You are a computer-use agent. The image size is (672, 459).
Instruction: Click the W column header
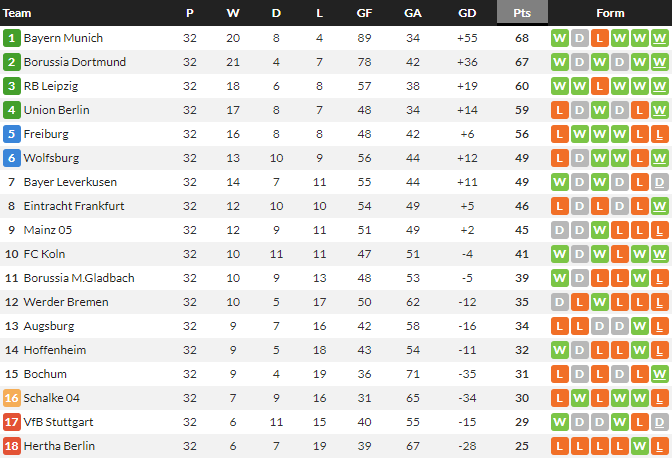point(233,13)
